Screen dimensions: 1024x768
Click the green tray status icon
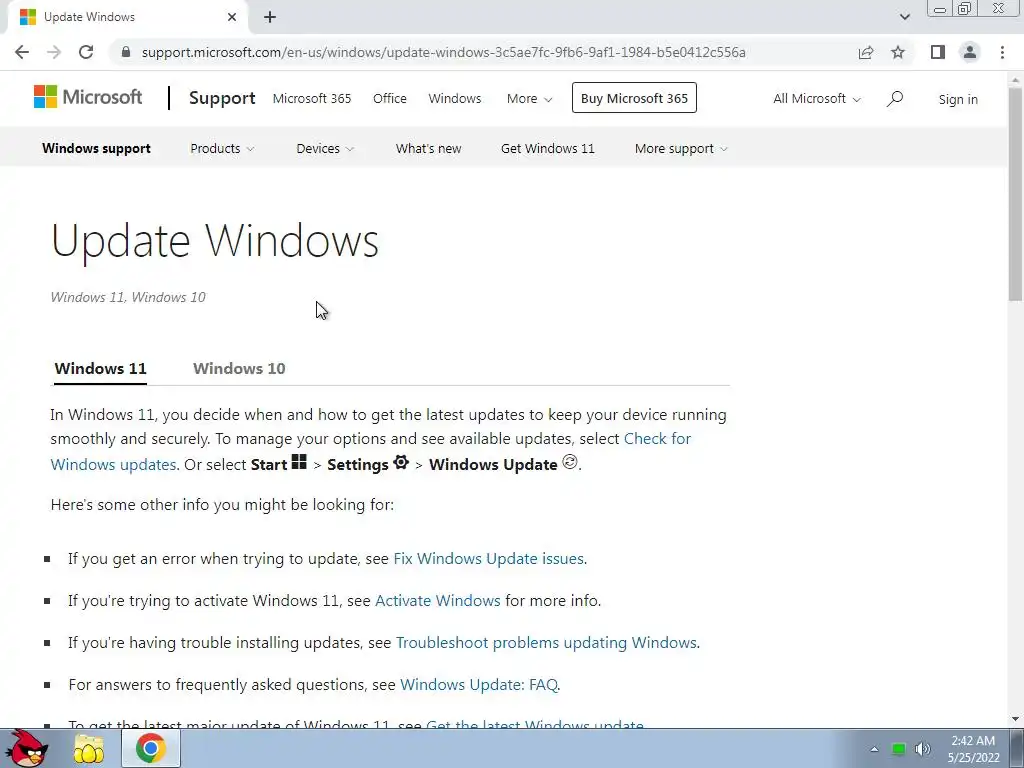point(899,749)
